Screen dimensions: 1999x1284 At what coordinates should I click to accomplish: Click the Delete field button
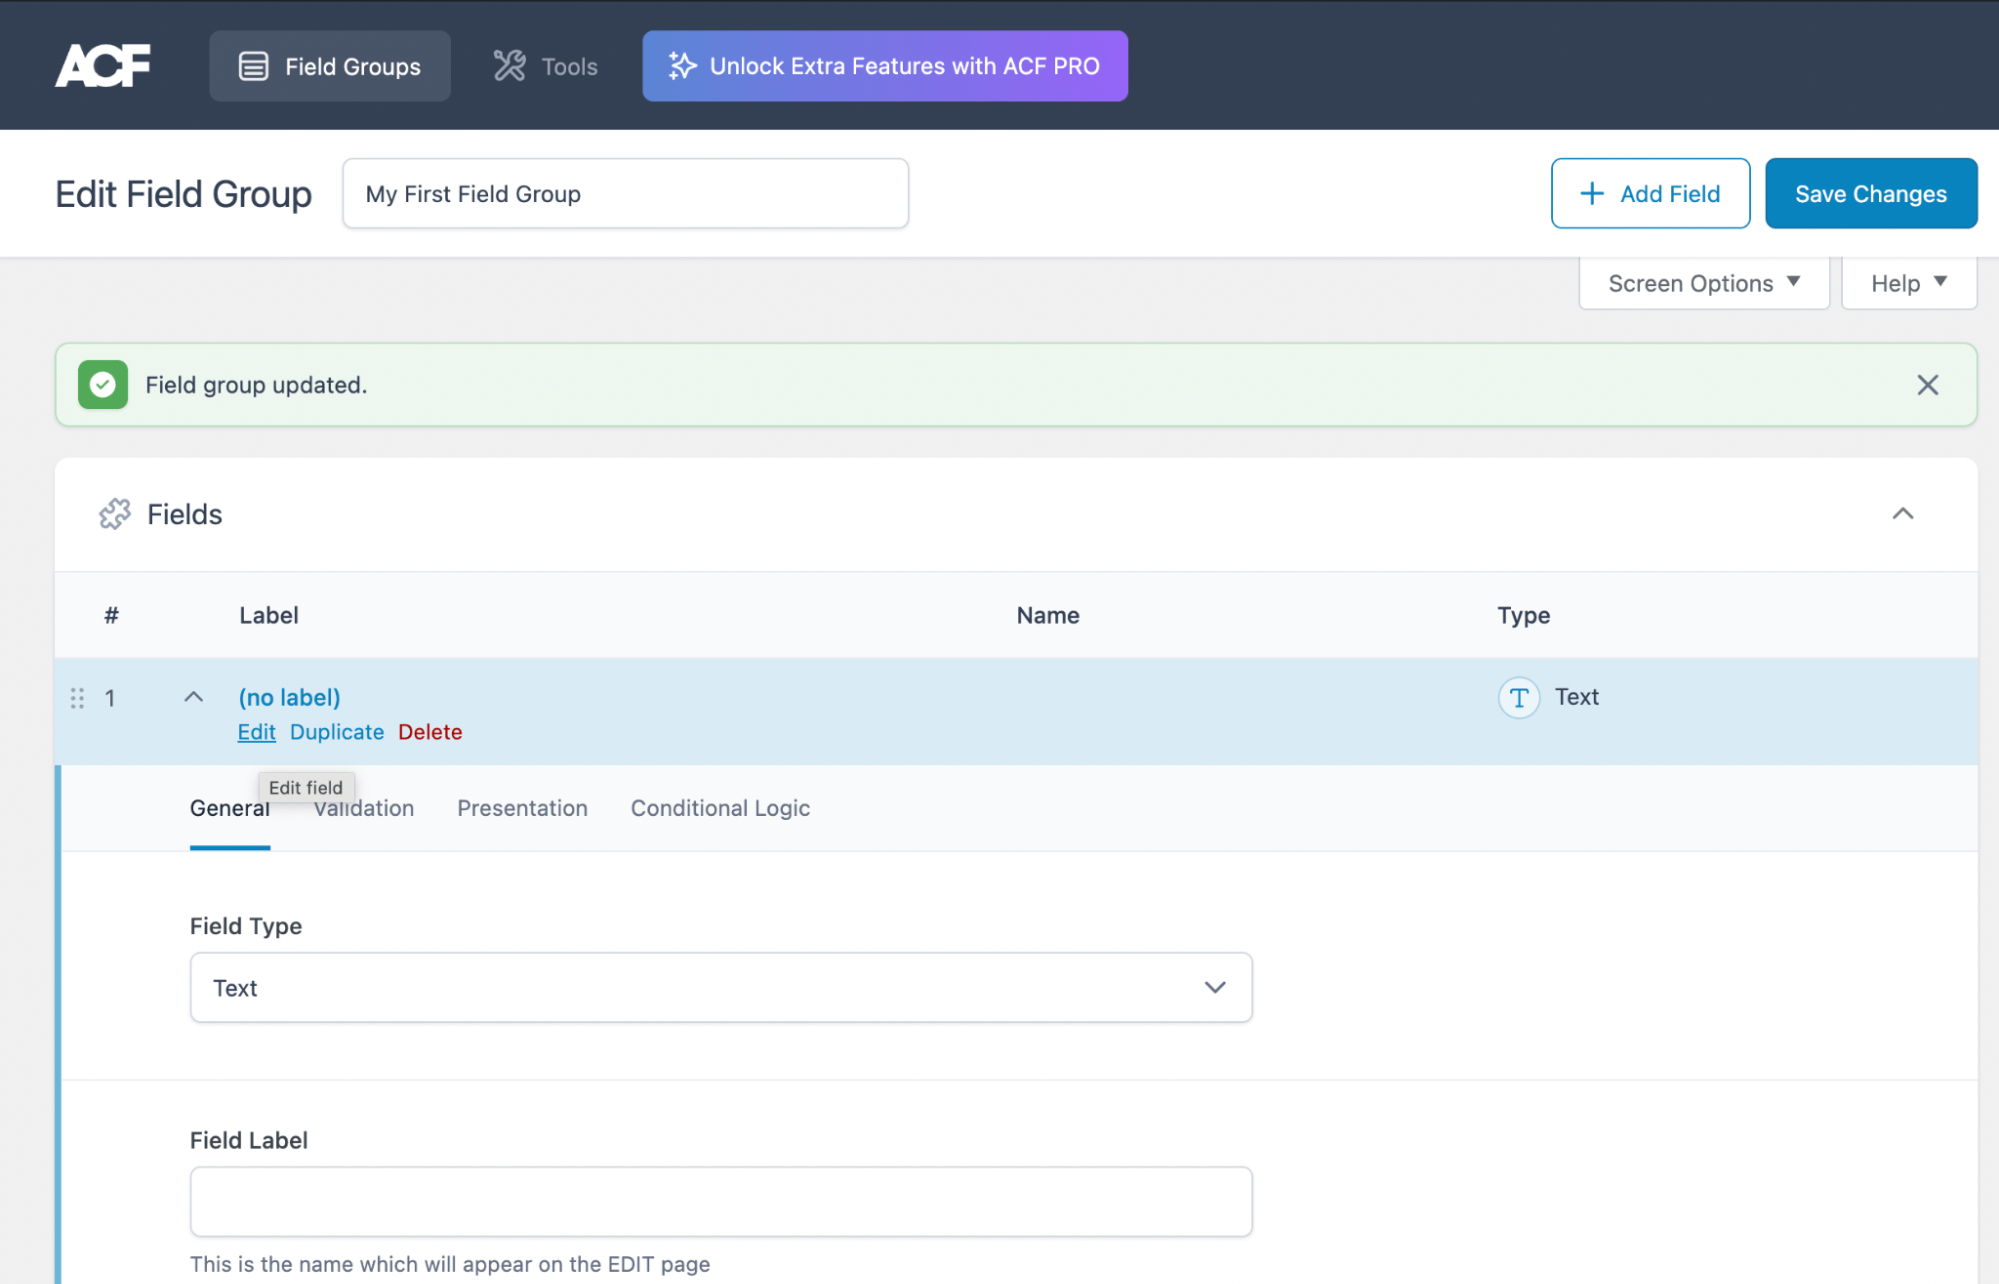[x=431, y=730]
